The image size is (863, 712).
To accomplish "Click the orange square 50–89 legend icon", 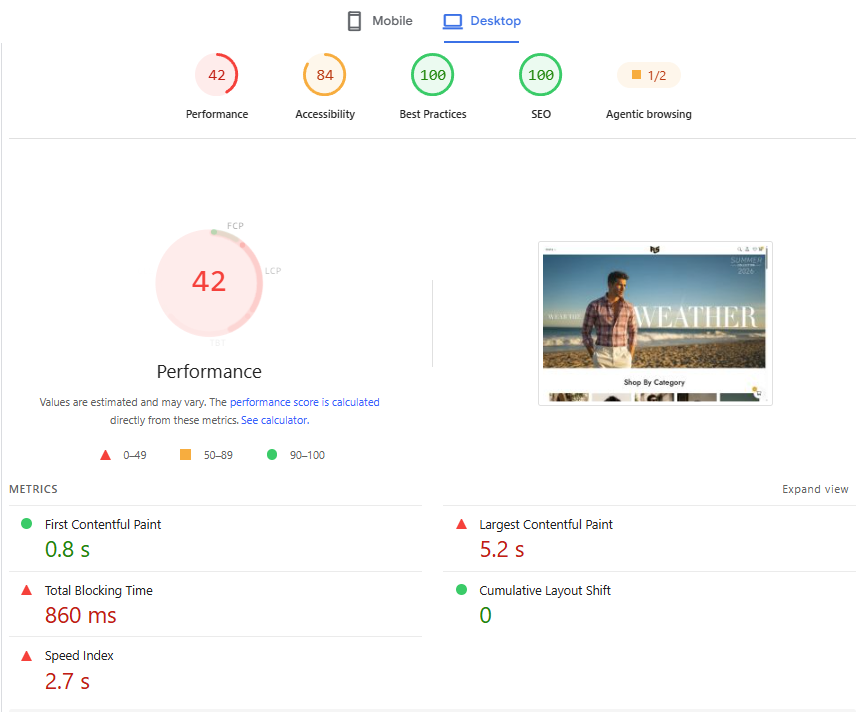I will click(x=185, y=454).
